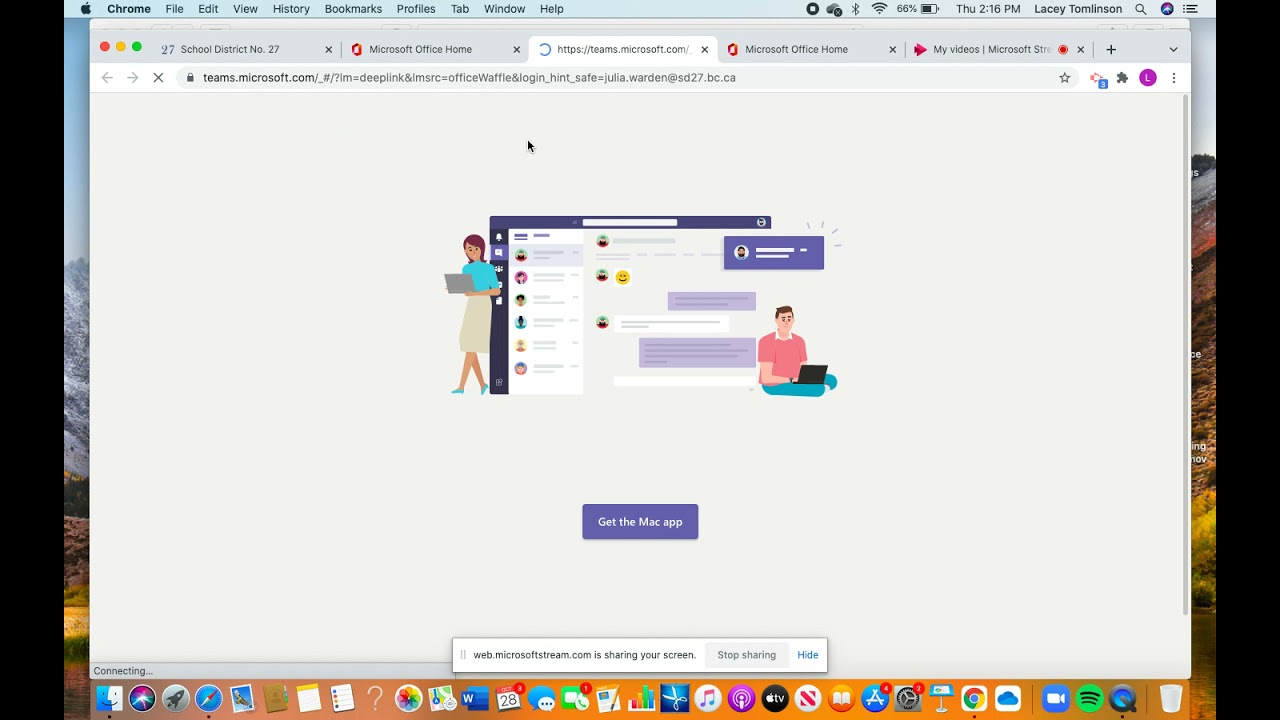Open FaceTime from the Dock
1280x720 pixels.
pyautogui.click(x=575, y=698)
